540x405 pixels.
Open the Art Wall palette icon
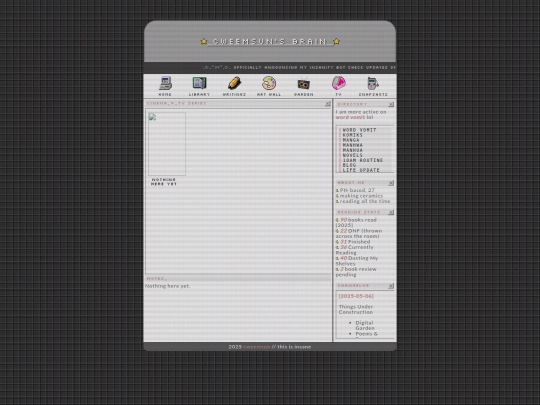coord(269,83)
